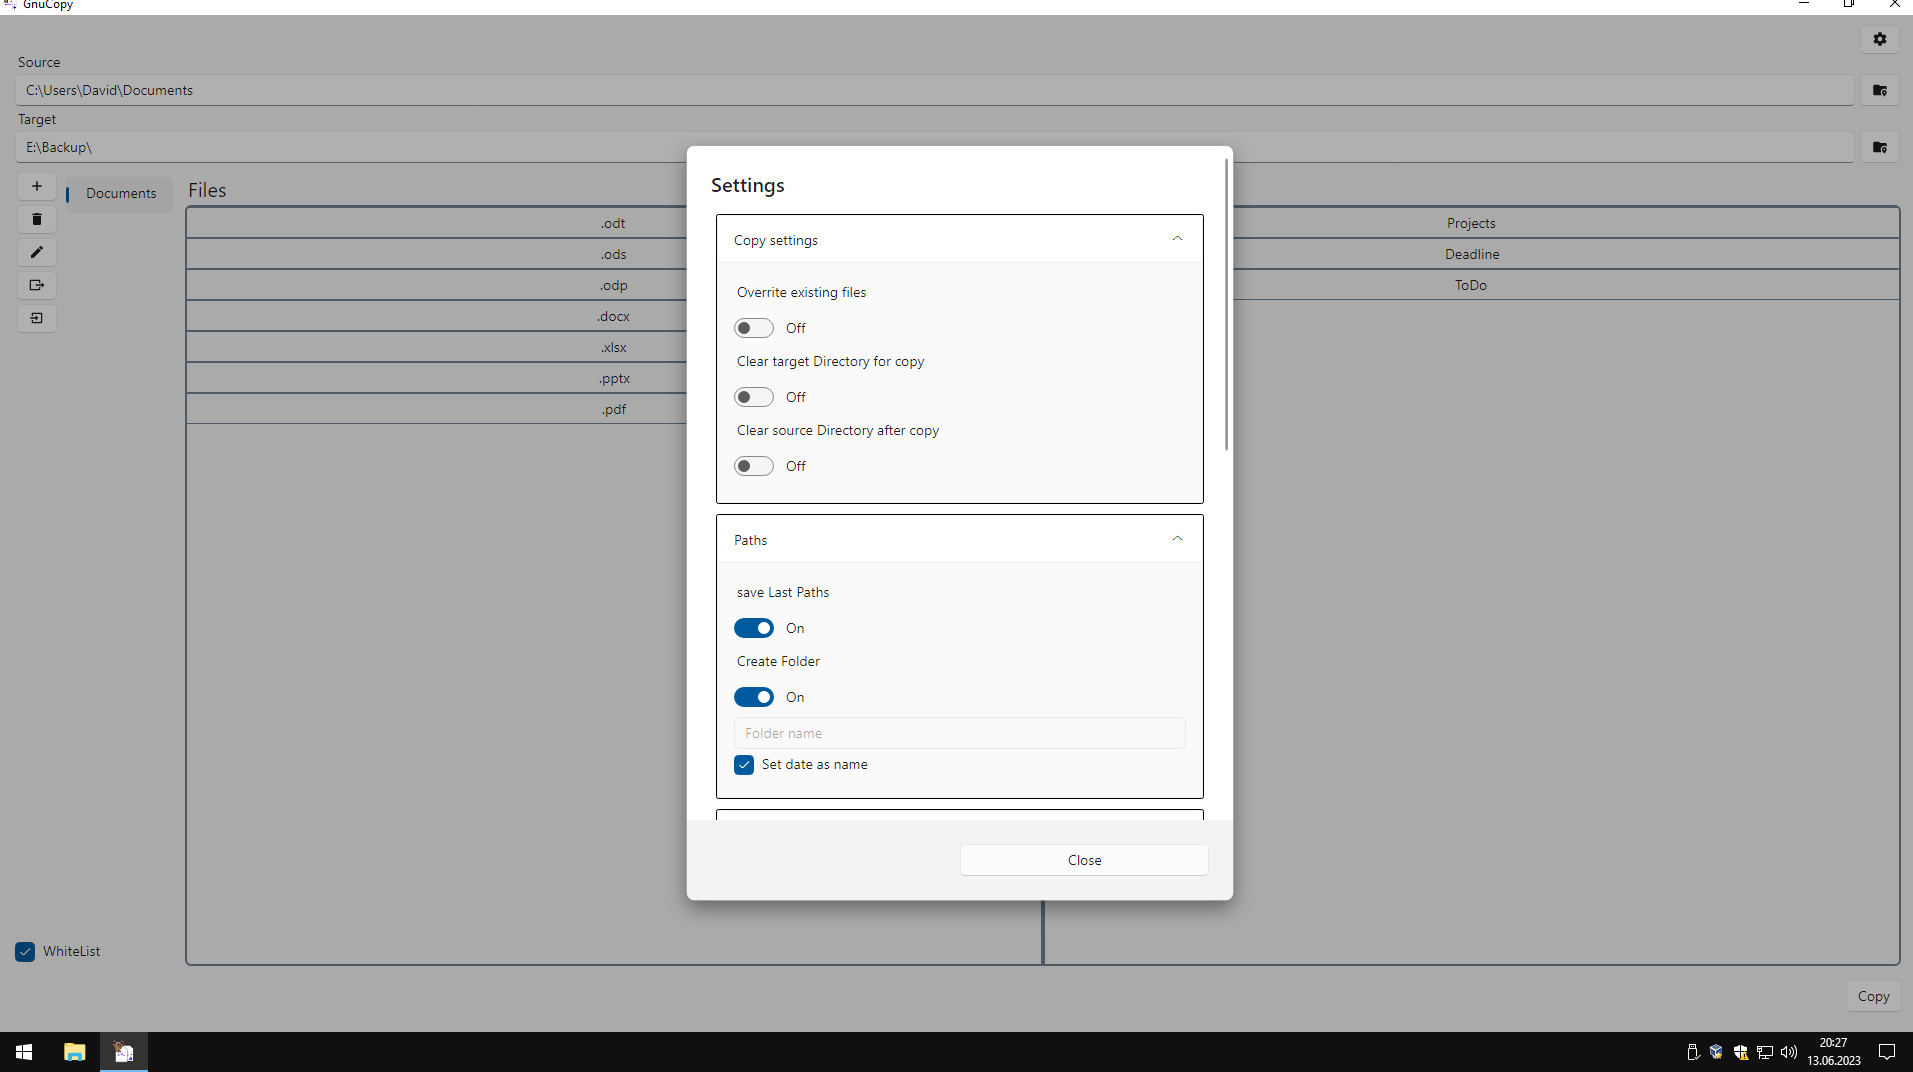Click the Source path field

pos(934,90)
